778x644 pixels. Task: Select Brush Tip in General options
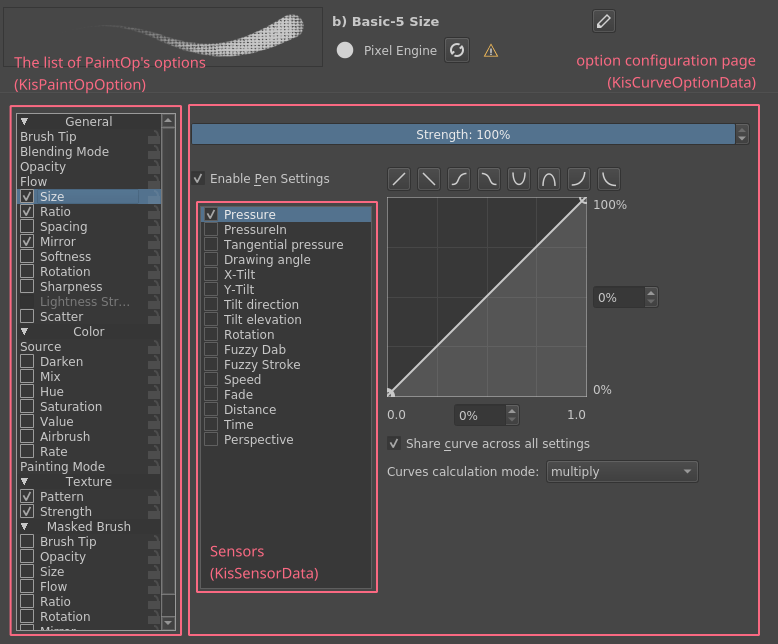pos(48,136)
